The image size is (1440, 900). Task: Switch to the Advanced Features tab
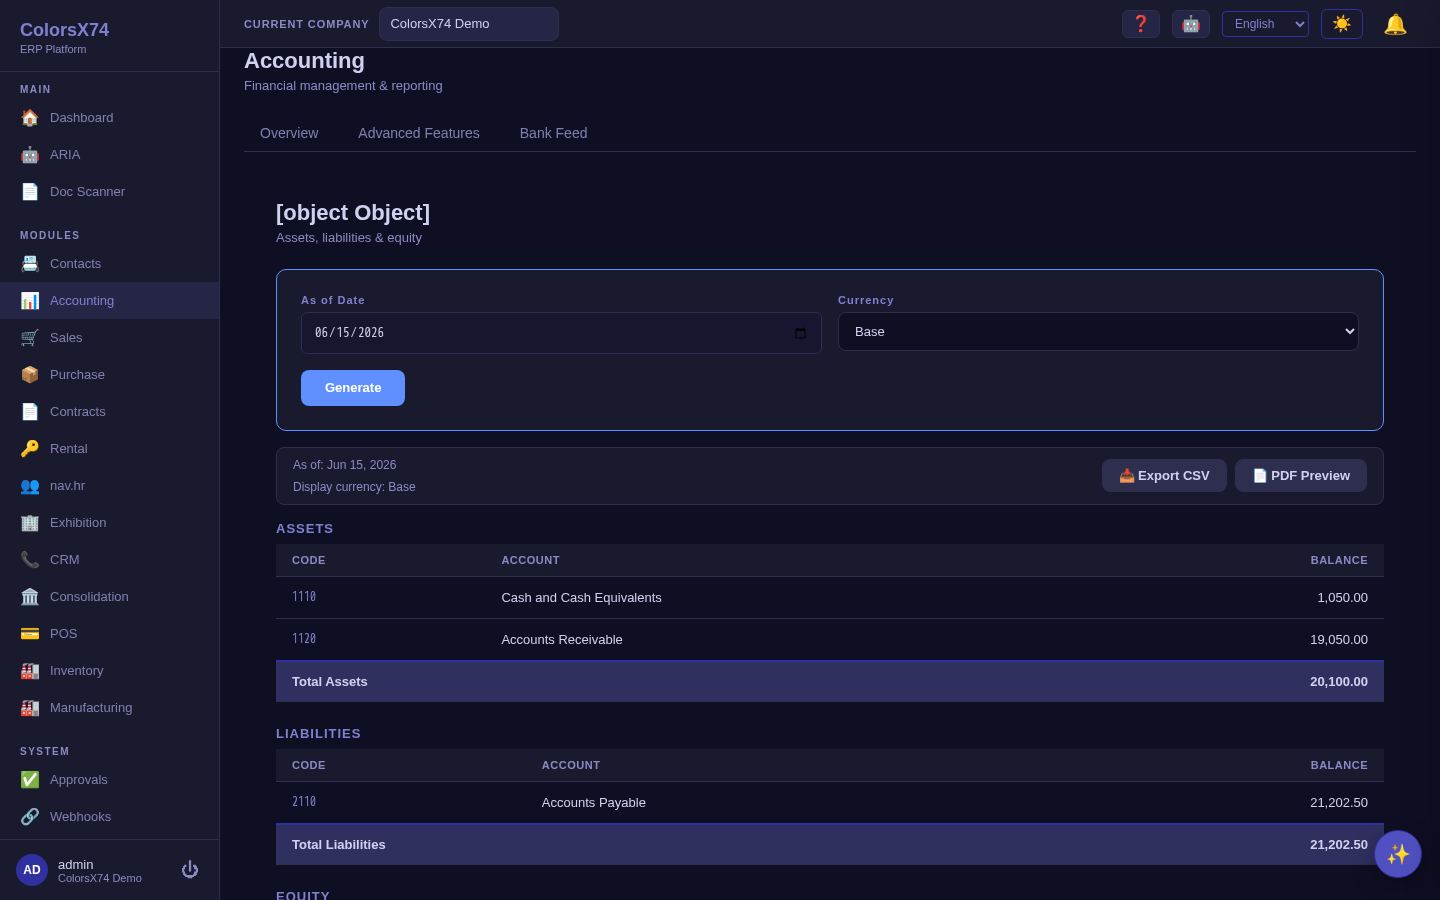coord(419,133)
